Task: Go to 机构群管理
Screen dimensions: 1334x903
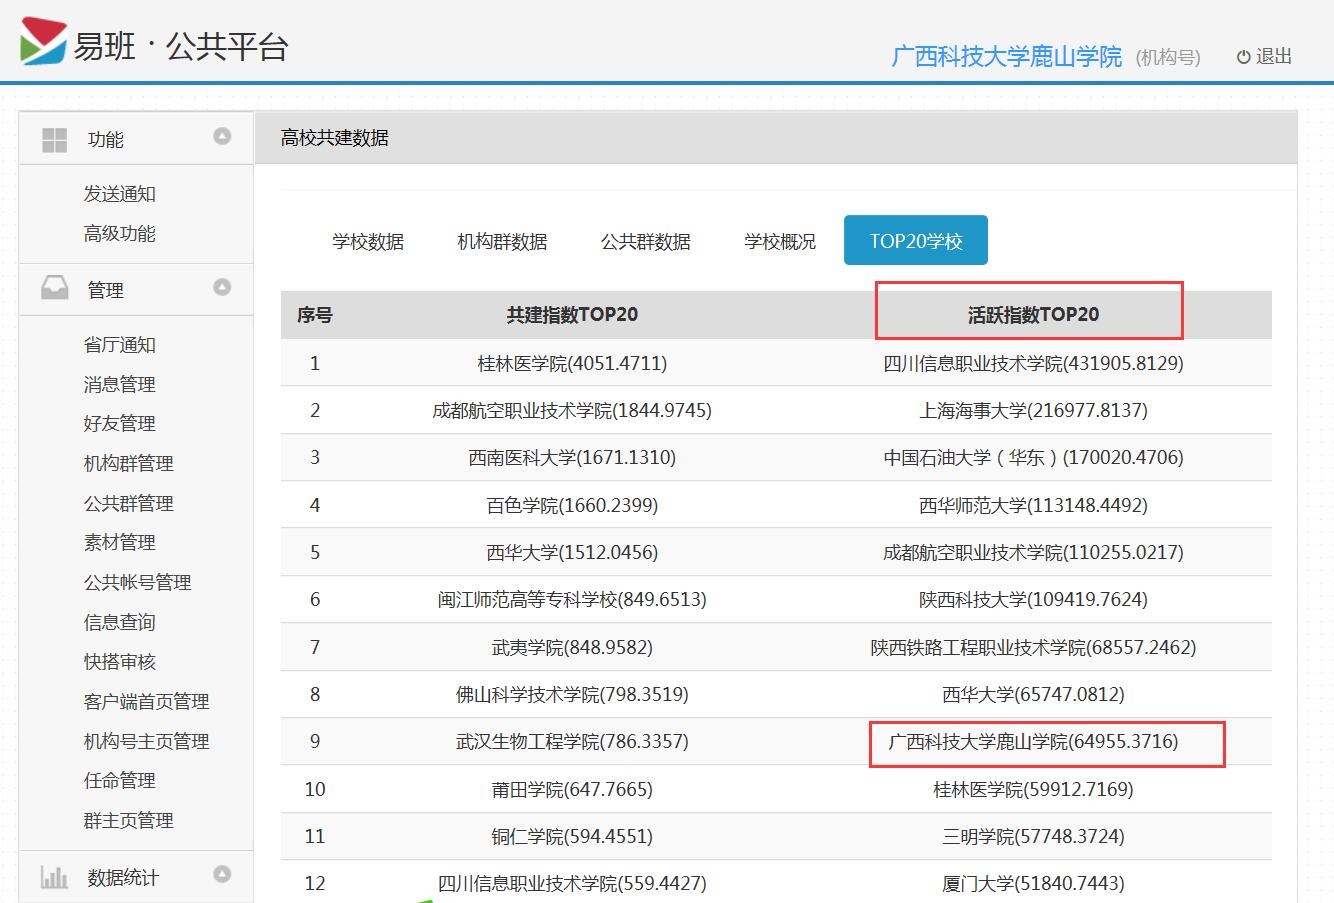Action: (x=129, y=463)
